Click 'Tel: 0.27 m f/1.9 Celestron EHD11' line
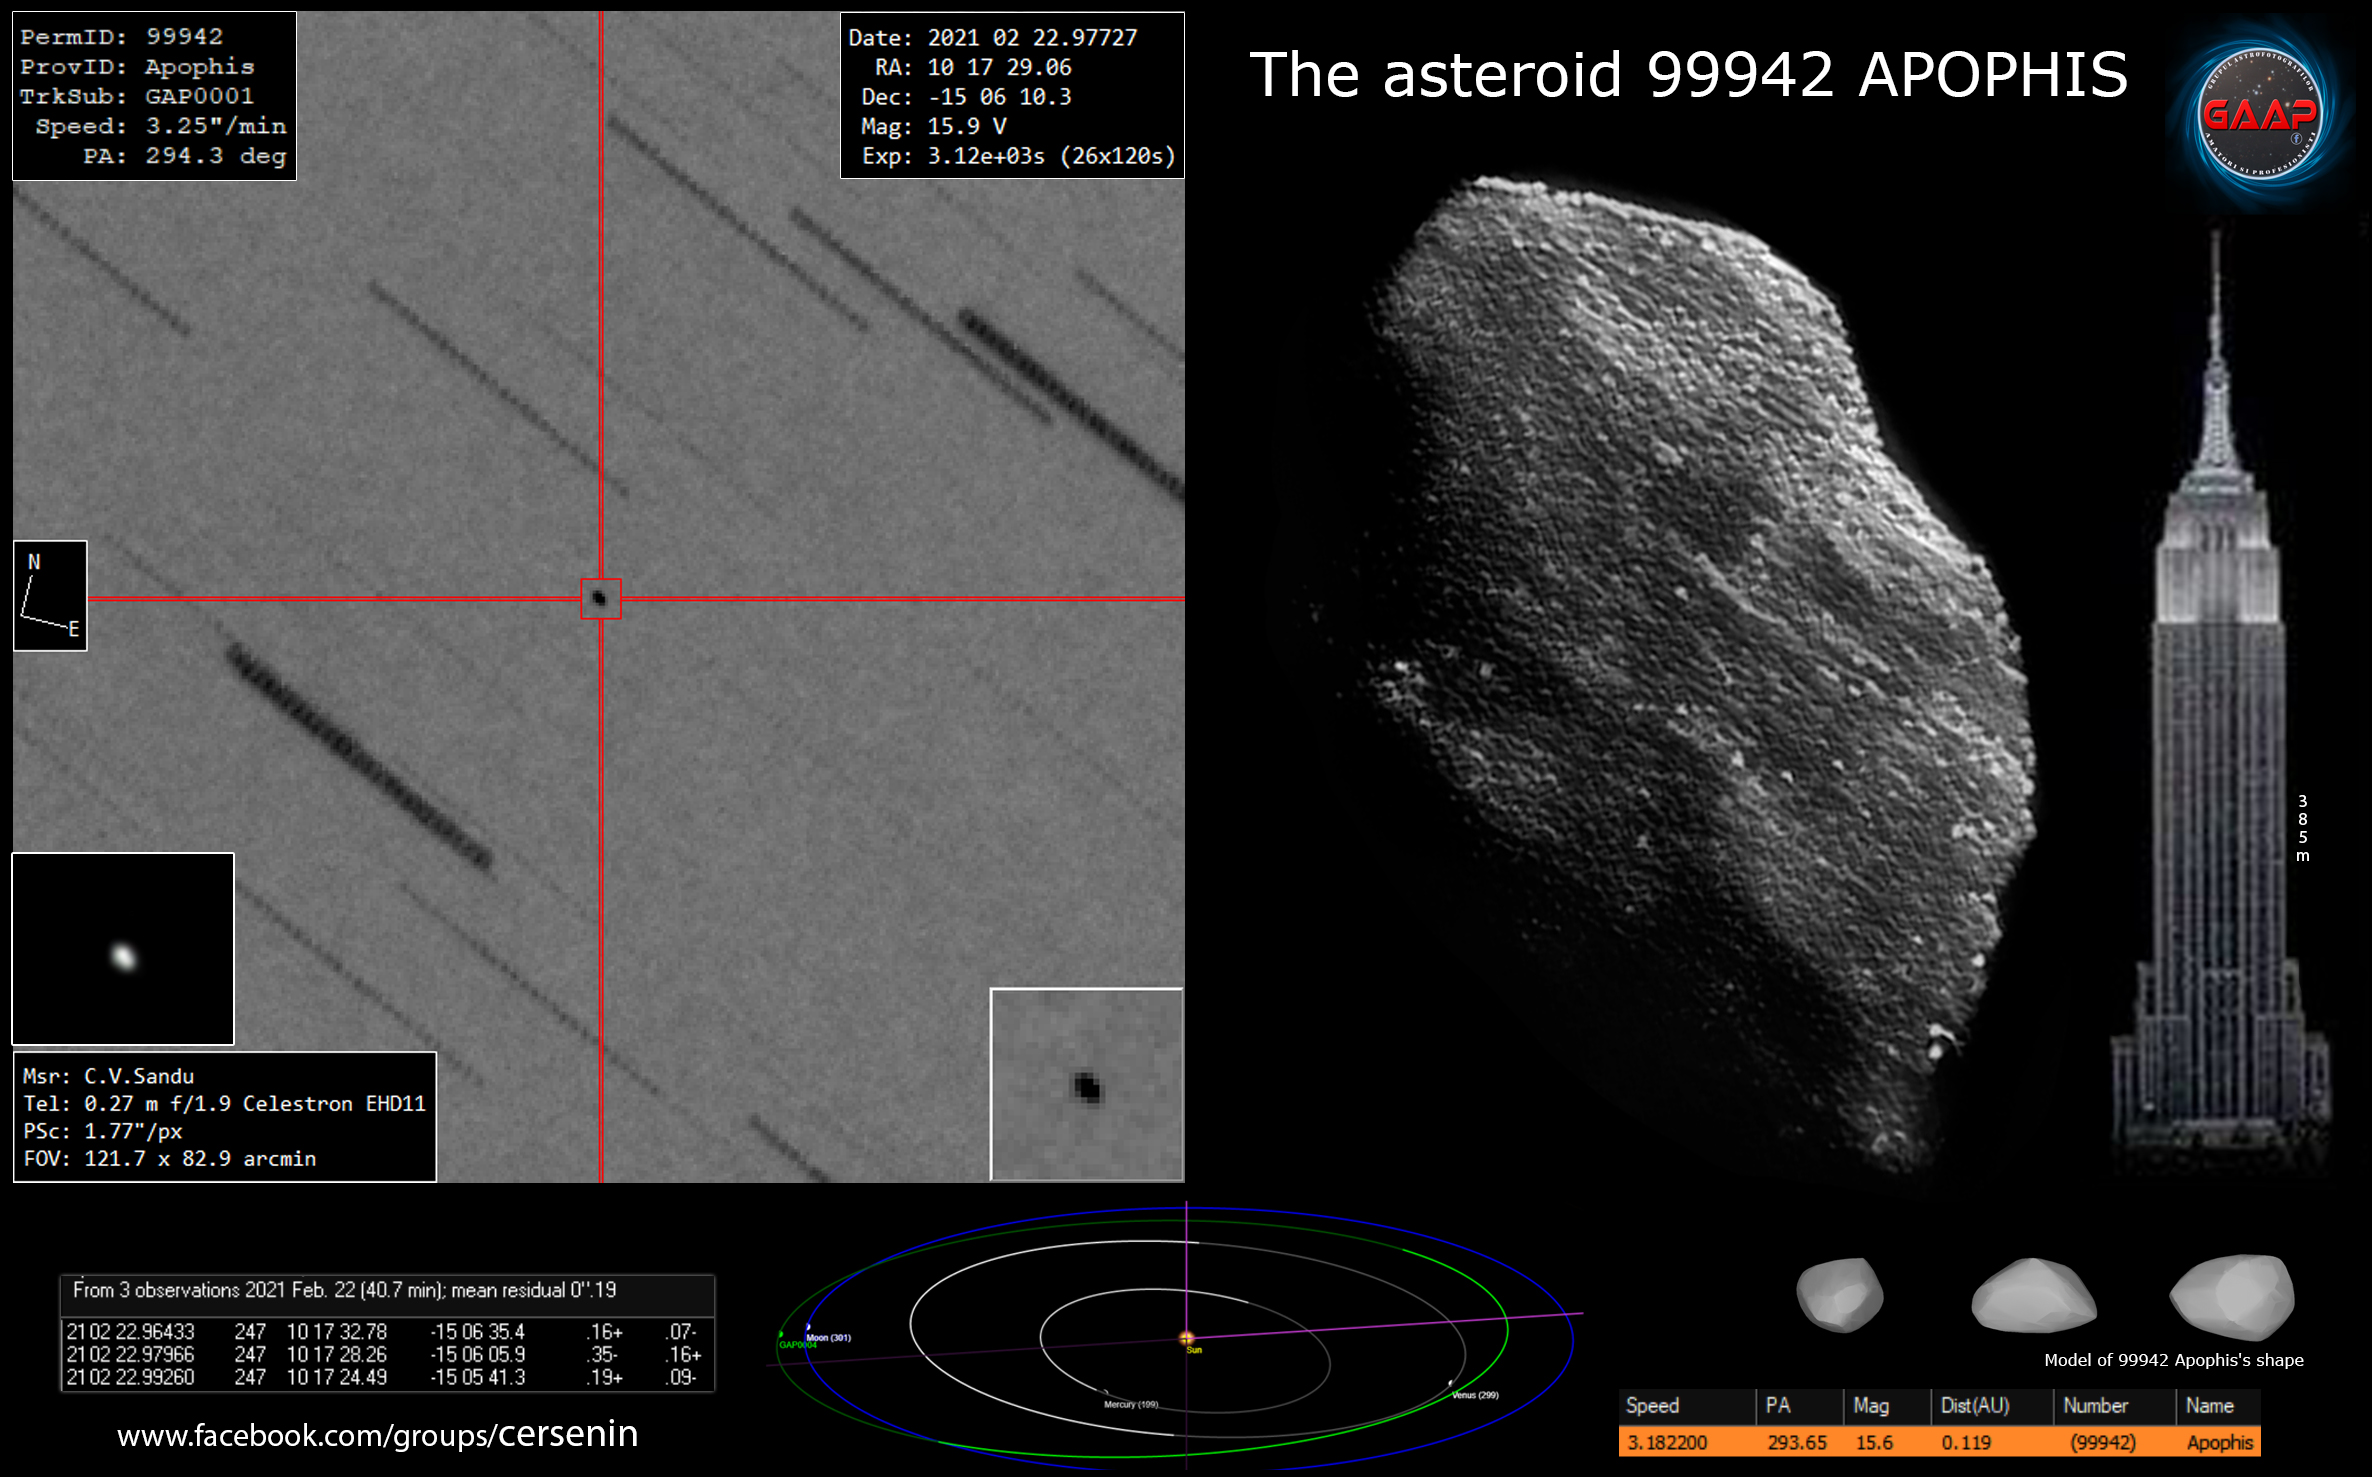Viewport: 2372px width, 1477px height. pos(224,1104)
